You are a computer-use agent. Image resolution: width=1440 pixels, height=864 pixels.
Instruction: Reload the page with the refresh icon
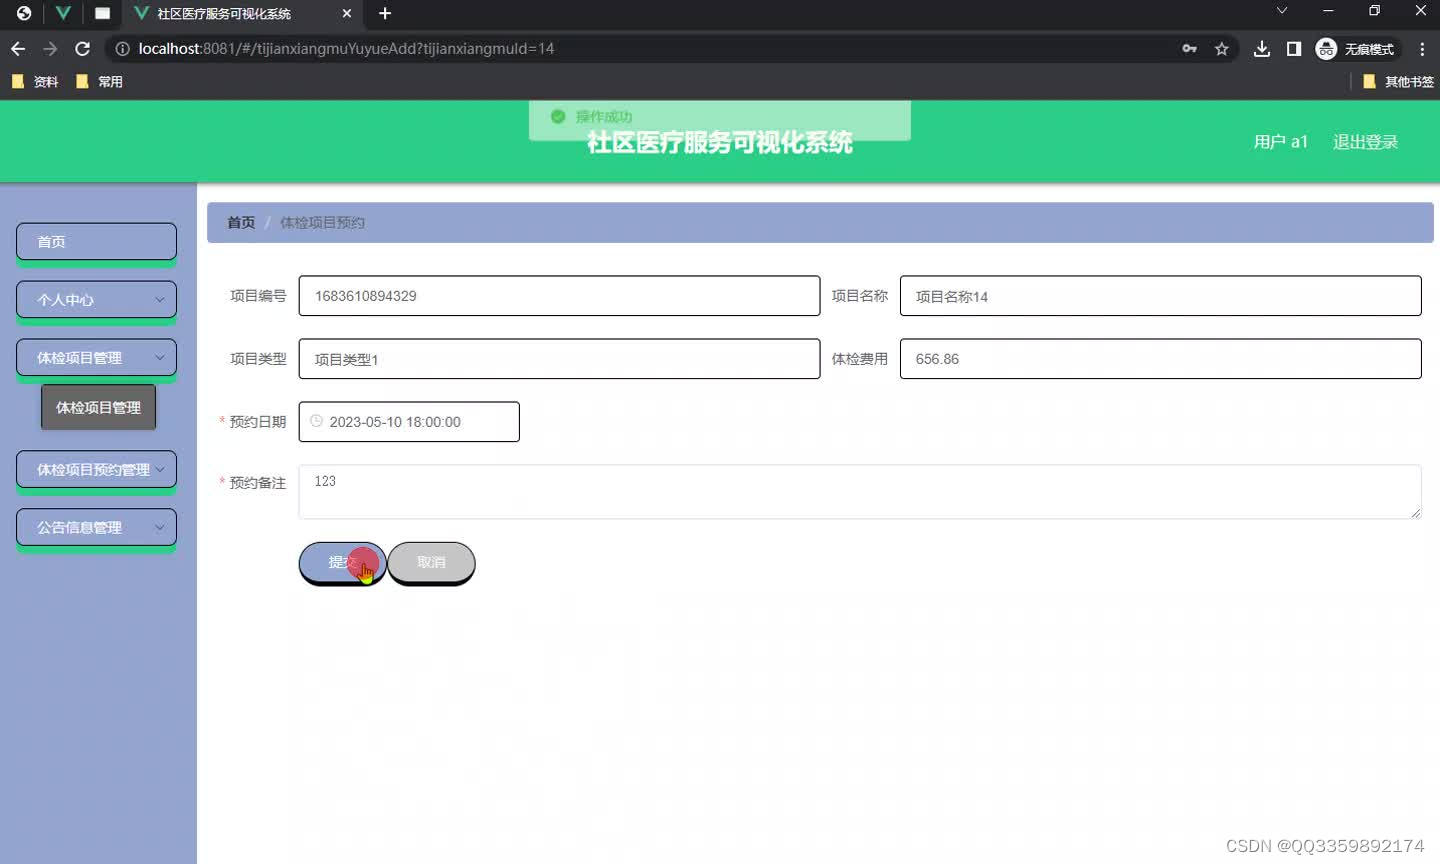pos(83,48)
